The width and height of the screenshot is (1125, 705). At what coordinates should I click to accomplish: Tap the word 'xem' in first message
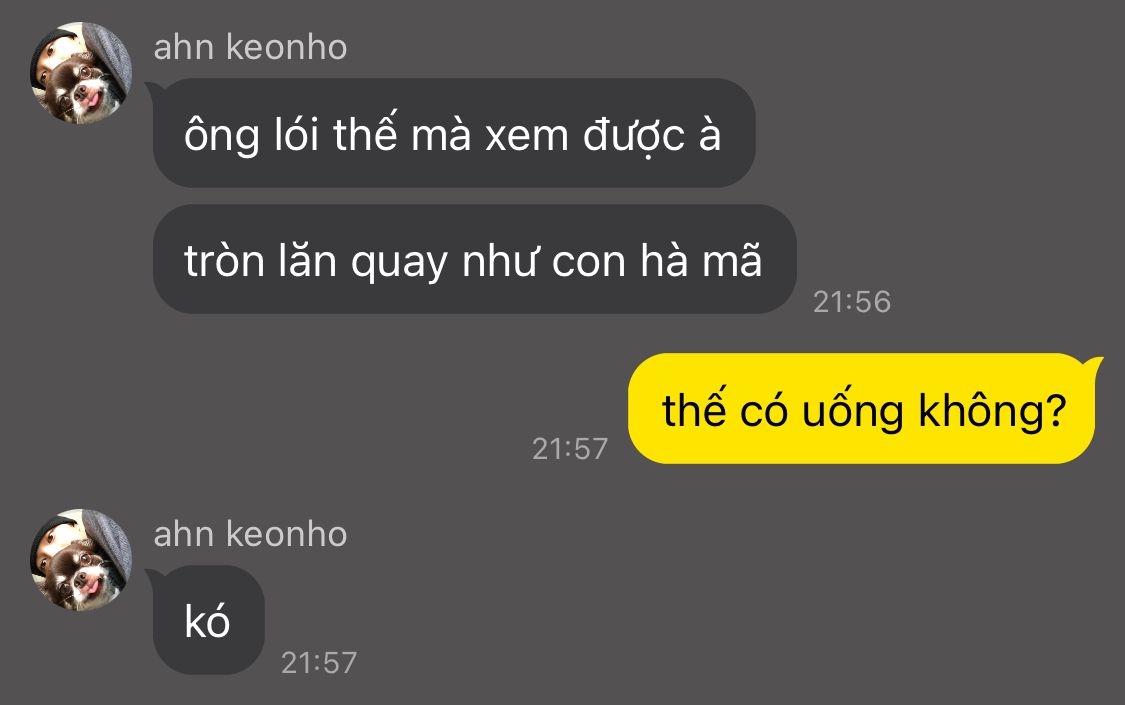click(x=527, y=136)
